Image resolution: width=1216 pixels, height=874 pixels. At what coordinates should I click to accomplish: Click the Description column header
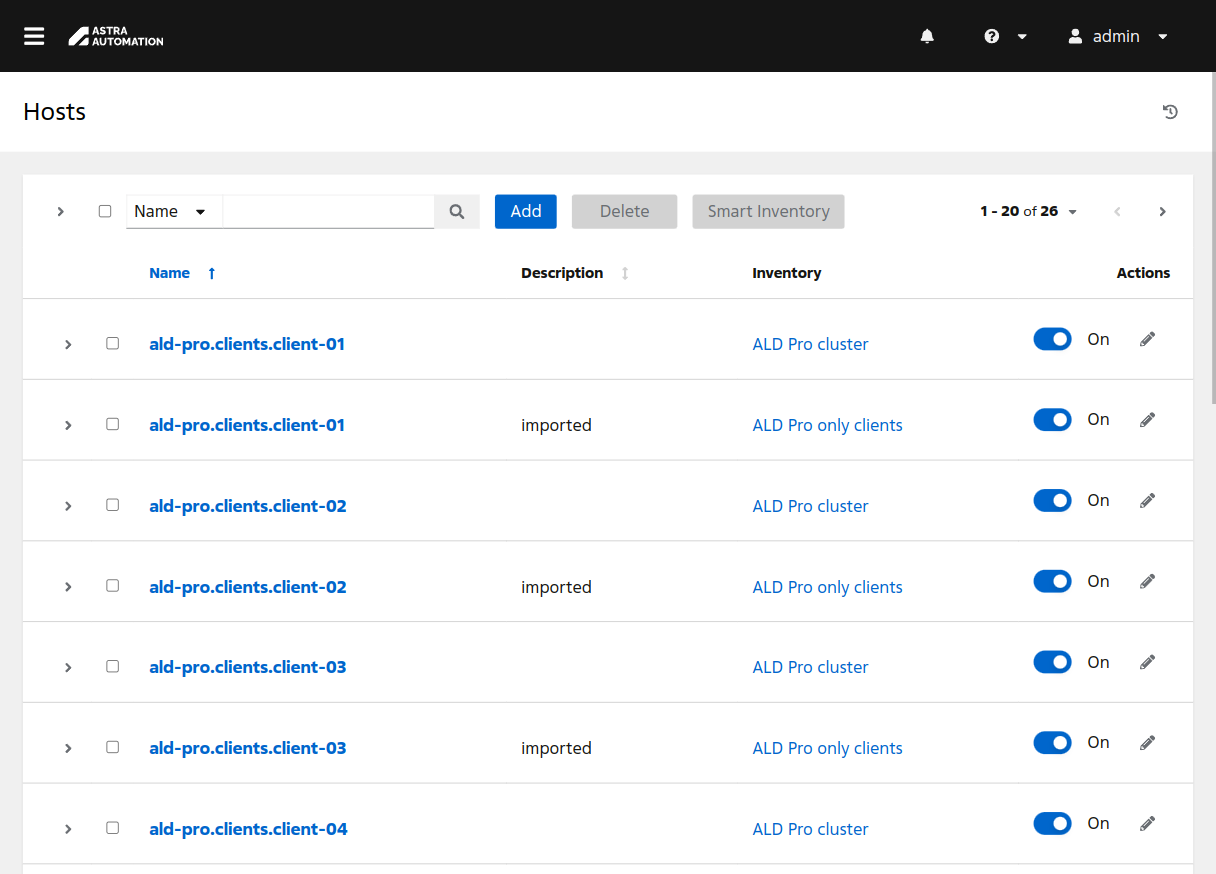tap(562, 273)
